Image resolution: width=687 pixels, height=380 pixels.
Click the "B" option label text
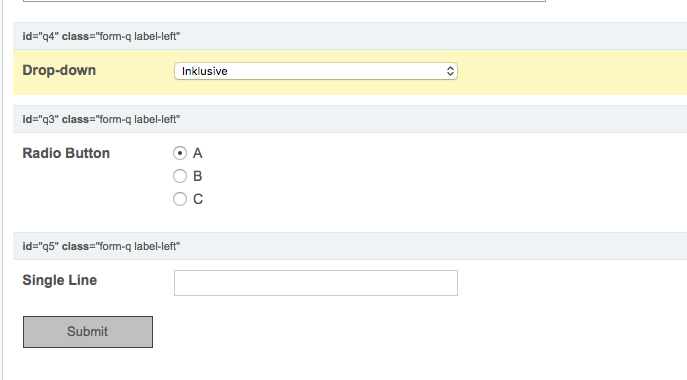[198, 176]
